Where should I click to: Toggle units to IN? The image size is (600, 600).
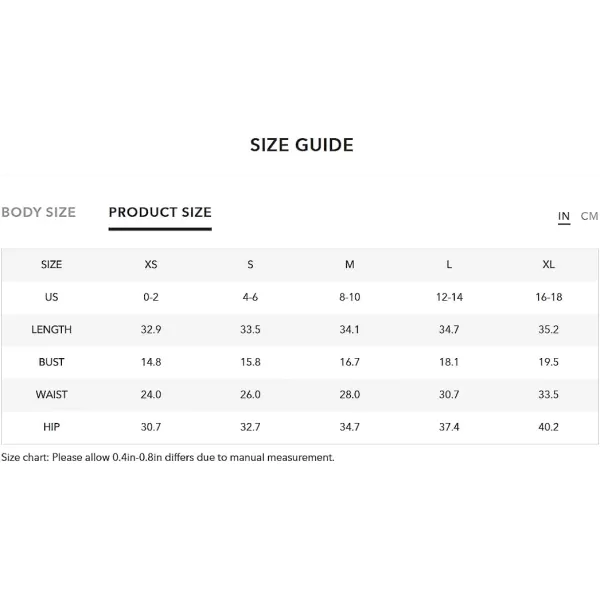tap(564, 216)
